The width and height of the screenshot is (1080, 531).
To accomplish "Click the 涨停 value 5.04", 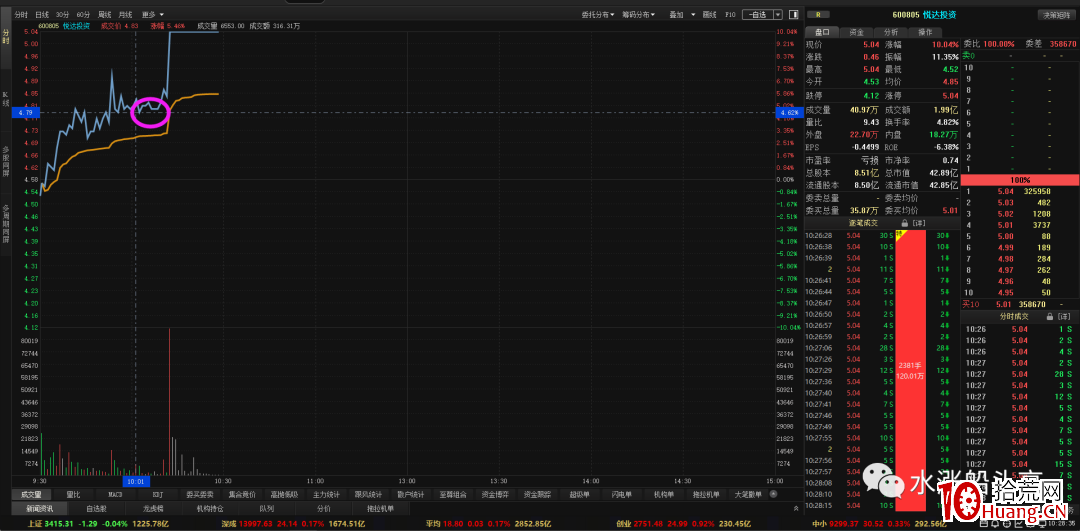I will 949,96.
